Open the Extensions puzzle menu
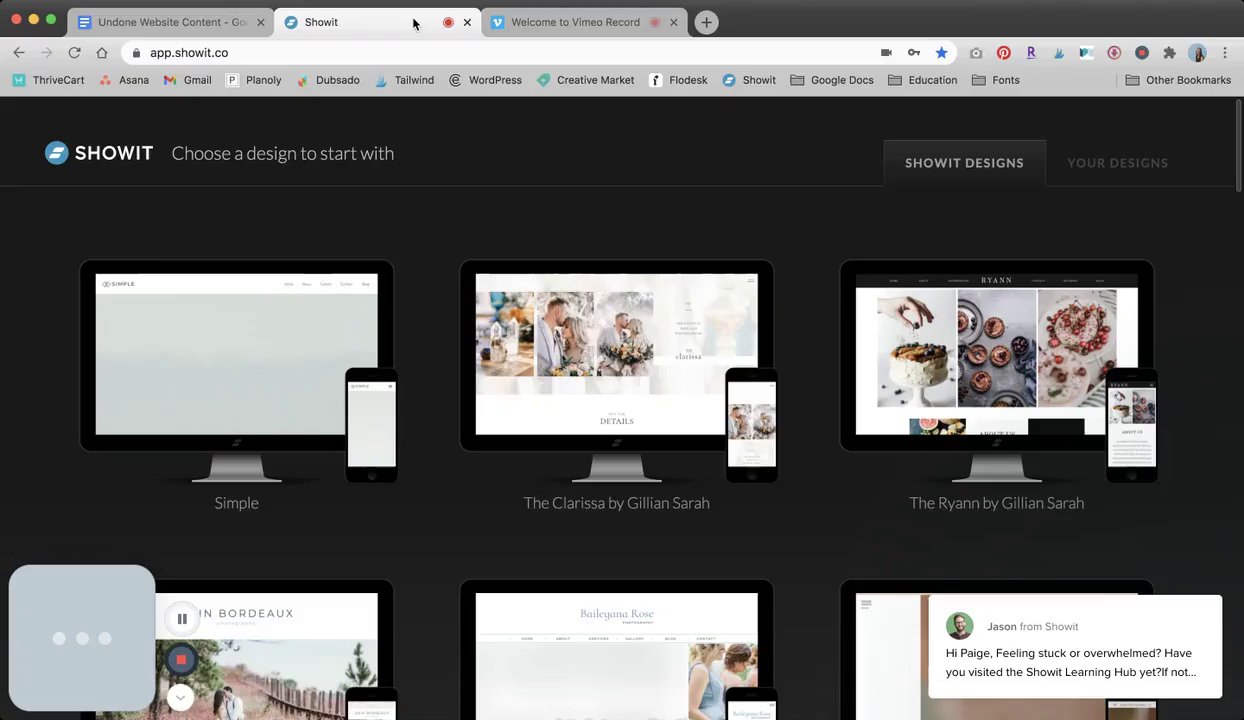Viewport: 1244px width, 720px height. point(1169,53)
